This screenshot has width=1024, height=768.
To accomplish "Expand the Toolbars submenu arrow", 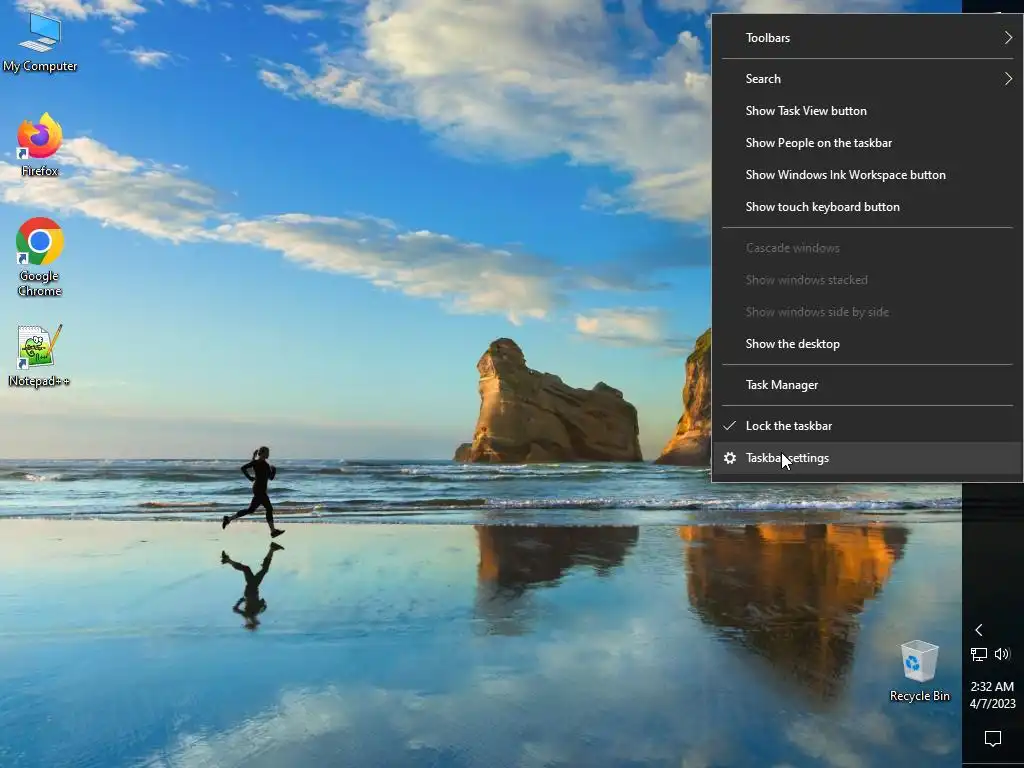I will pos(1008,38).
